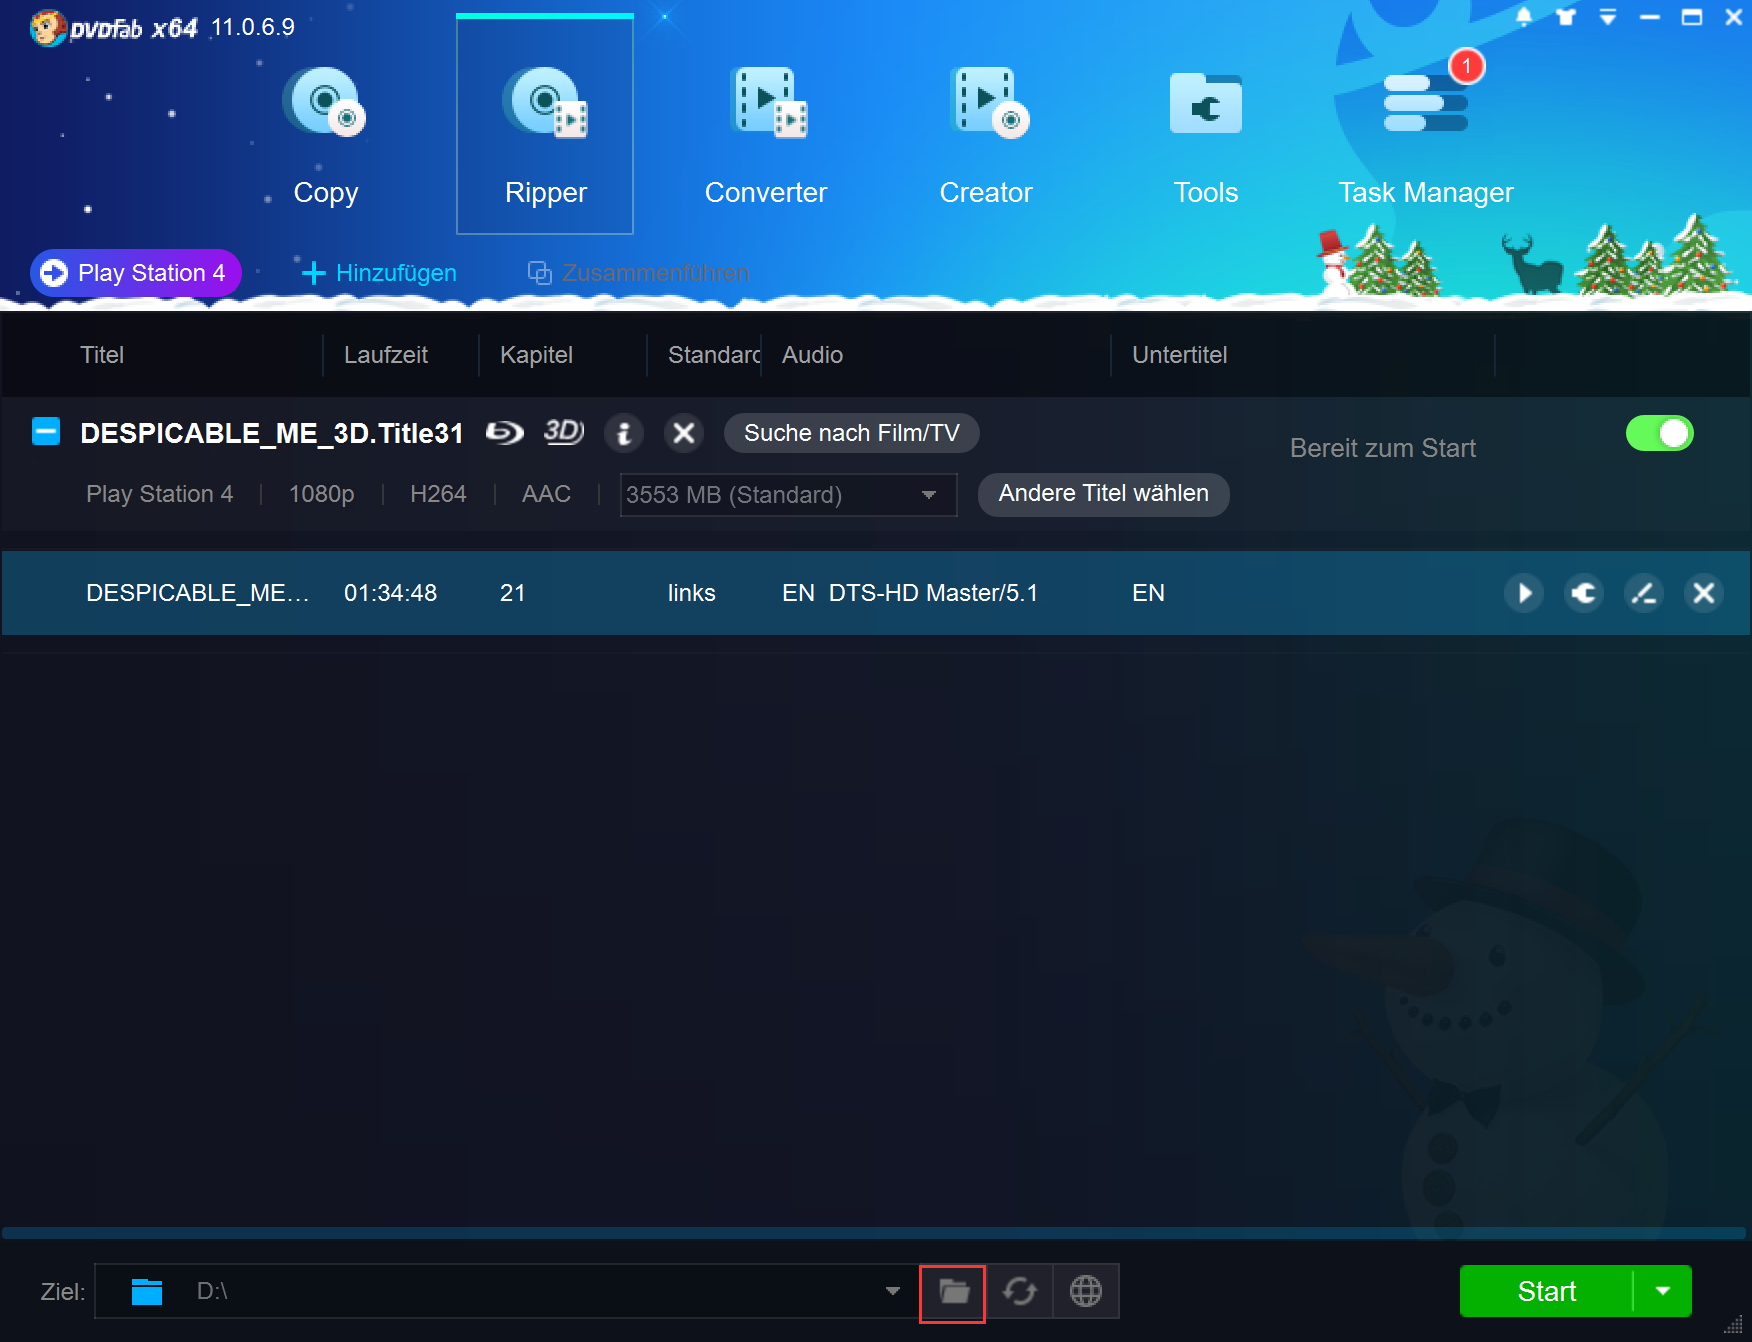The width and height of the screenshot is (1752, 1342).
Task: Select the DESPICABLE_ME… title name cell
Action: 197,593
